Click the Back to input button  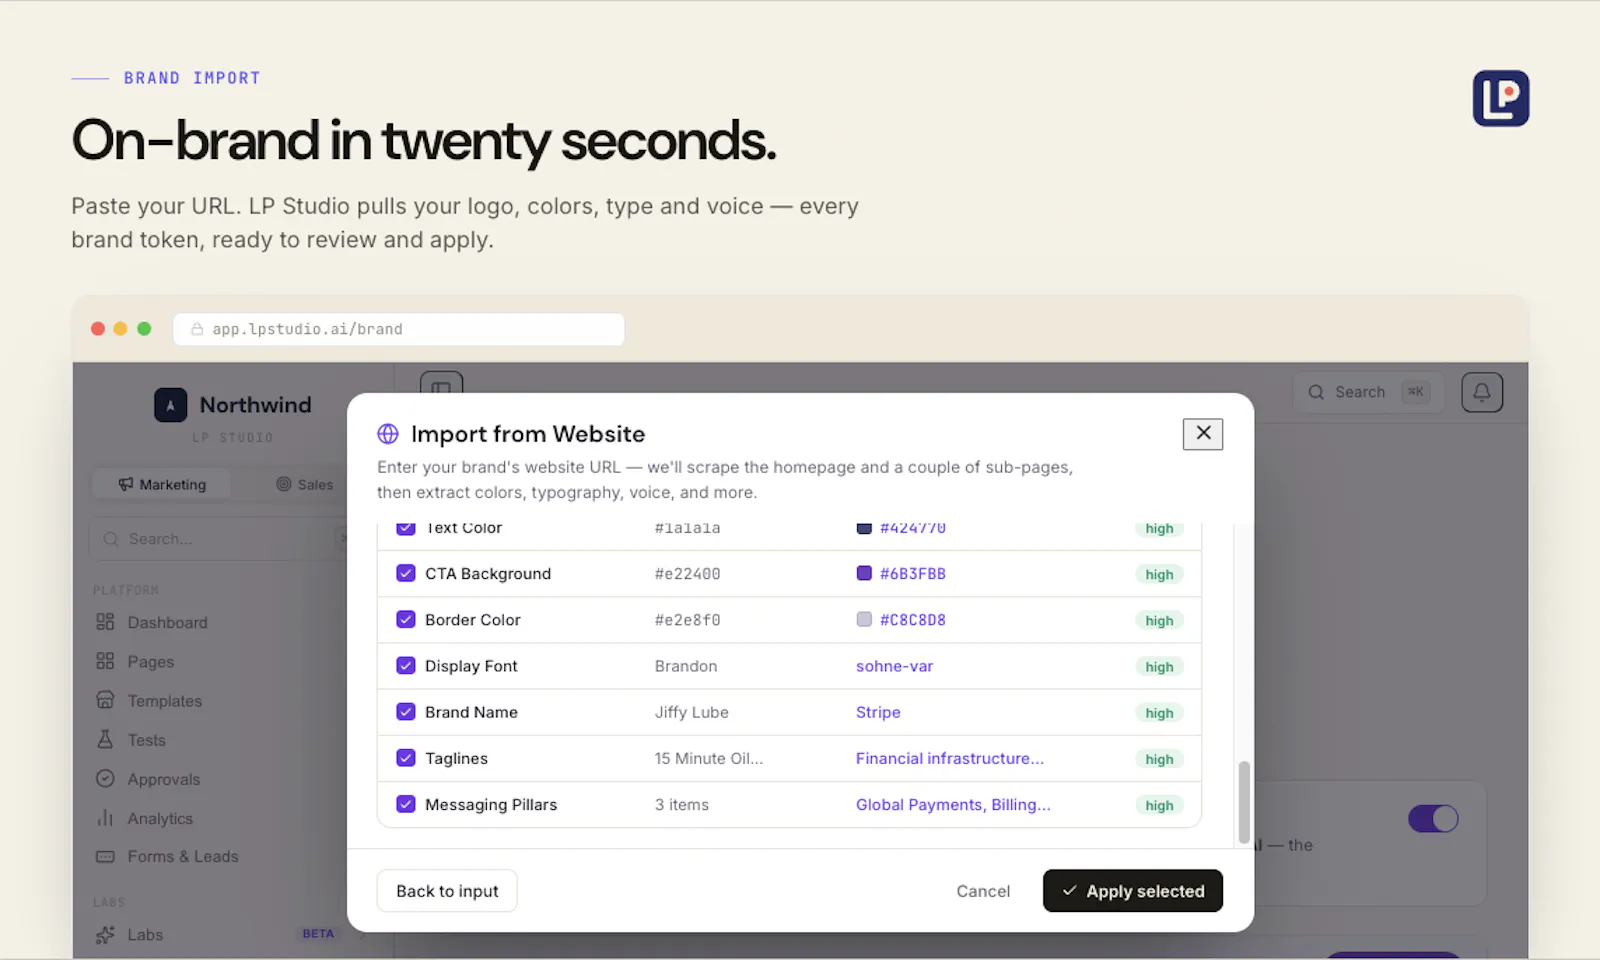click(447, 891)
